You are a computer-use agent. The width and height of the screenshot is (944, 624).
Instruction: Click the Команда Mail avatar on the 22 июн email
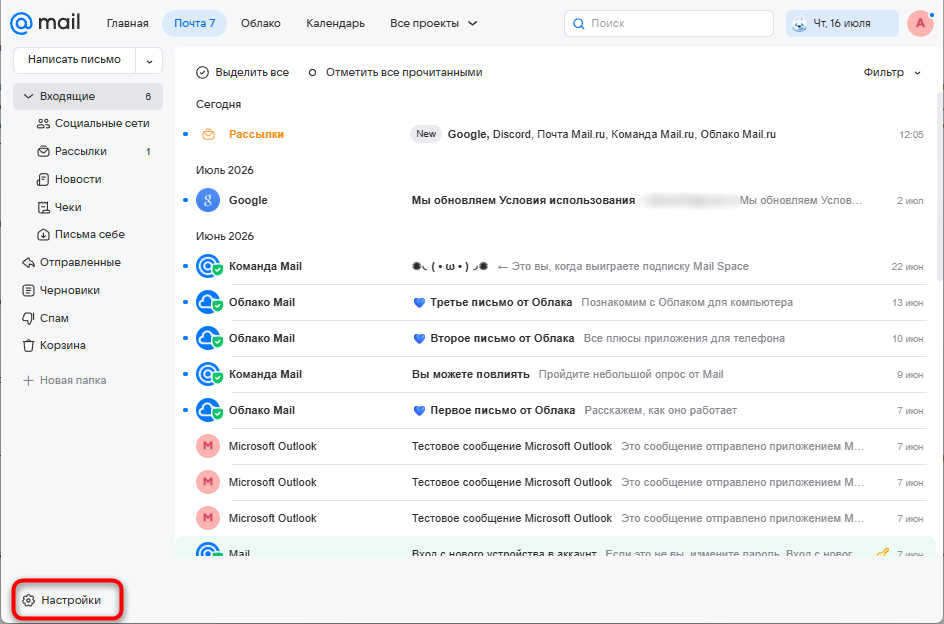click(208, 266)
